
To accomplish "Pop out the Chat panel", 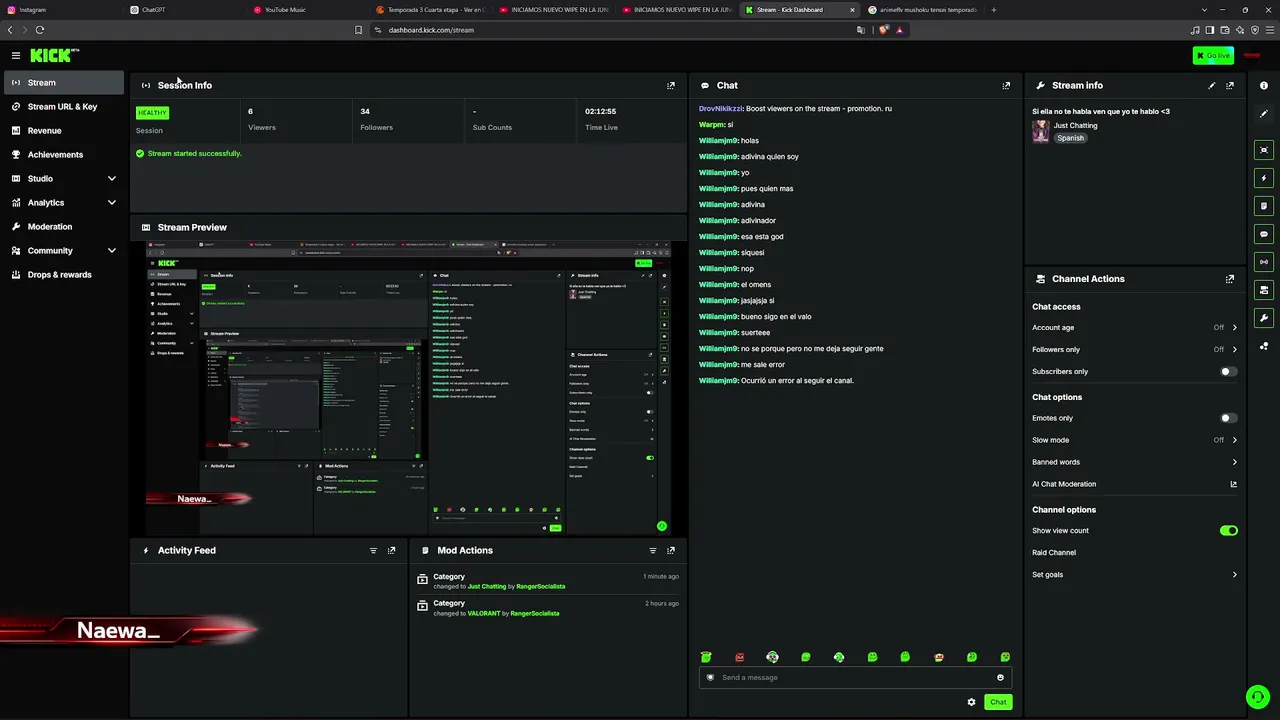I will 1006,85.
